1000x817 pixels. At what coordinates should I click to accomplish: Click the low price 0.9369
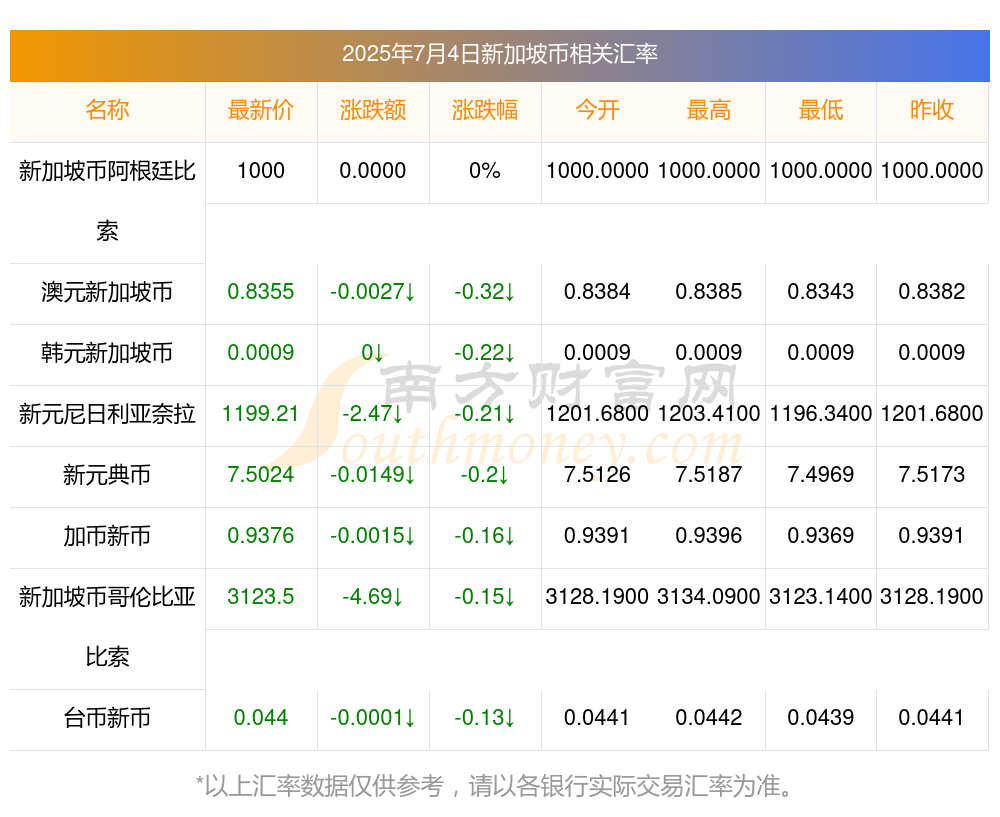(x=821, y=536)
